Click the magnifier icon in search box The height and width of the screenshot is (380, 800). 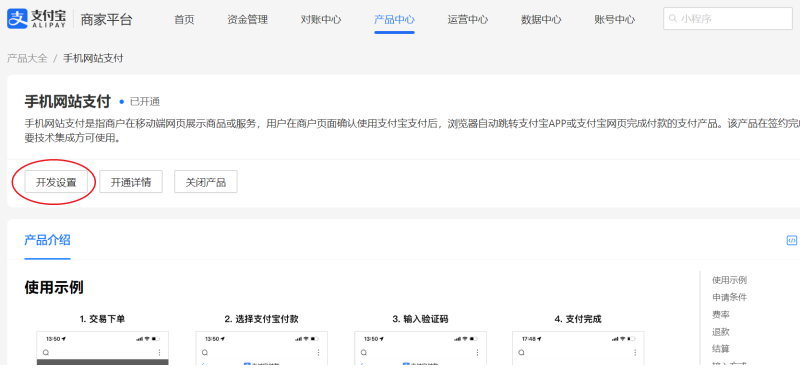(673, 19)
